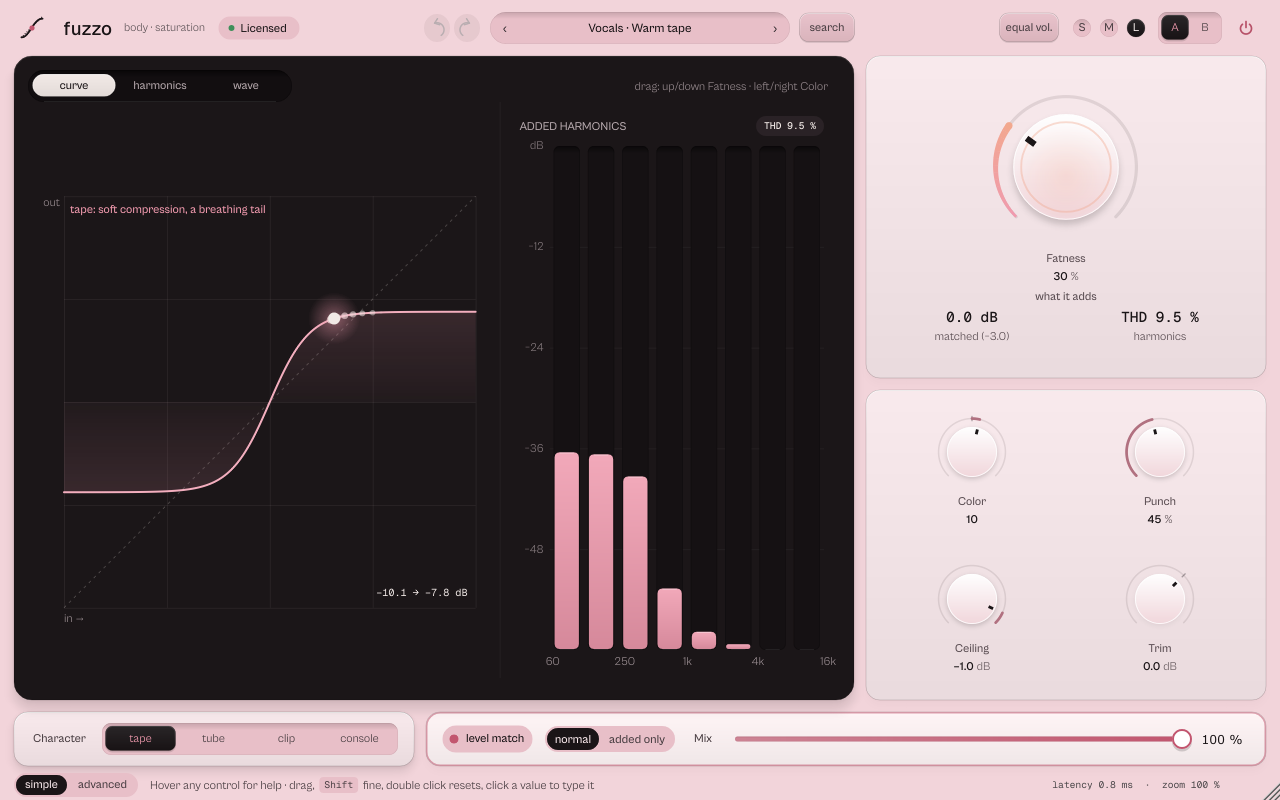This screenshot has width=1280, height=800.
Task: Click the Fatness knob
Action: pos(1065,166)
